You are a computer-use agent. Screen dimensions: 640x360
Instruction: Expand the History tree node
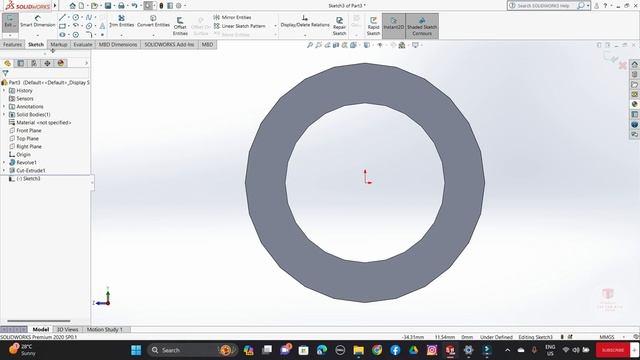[x=4, y=90]
